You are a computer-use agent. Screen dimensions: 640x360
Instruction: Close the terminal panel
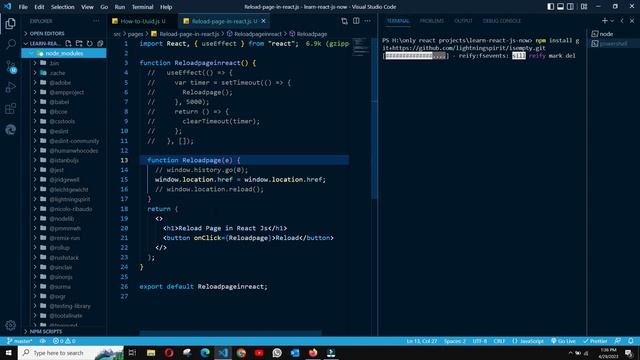point(632,21)
